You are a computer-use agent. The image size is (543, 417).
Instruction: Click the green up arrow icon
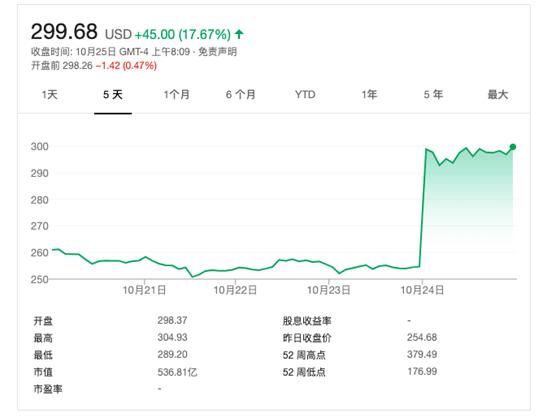click(x=239, y=34)
